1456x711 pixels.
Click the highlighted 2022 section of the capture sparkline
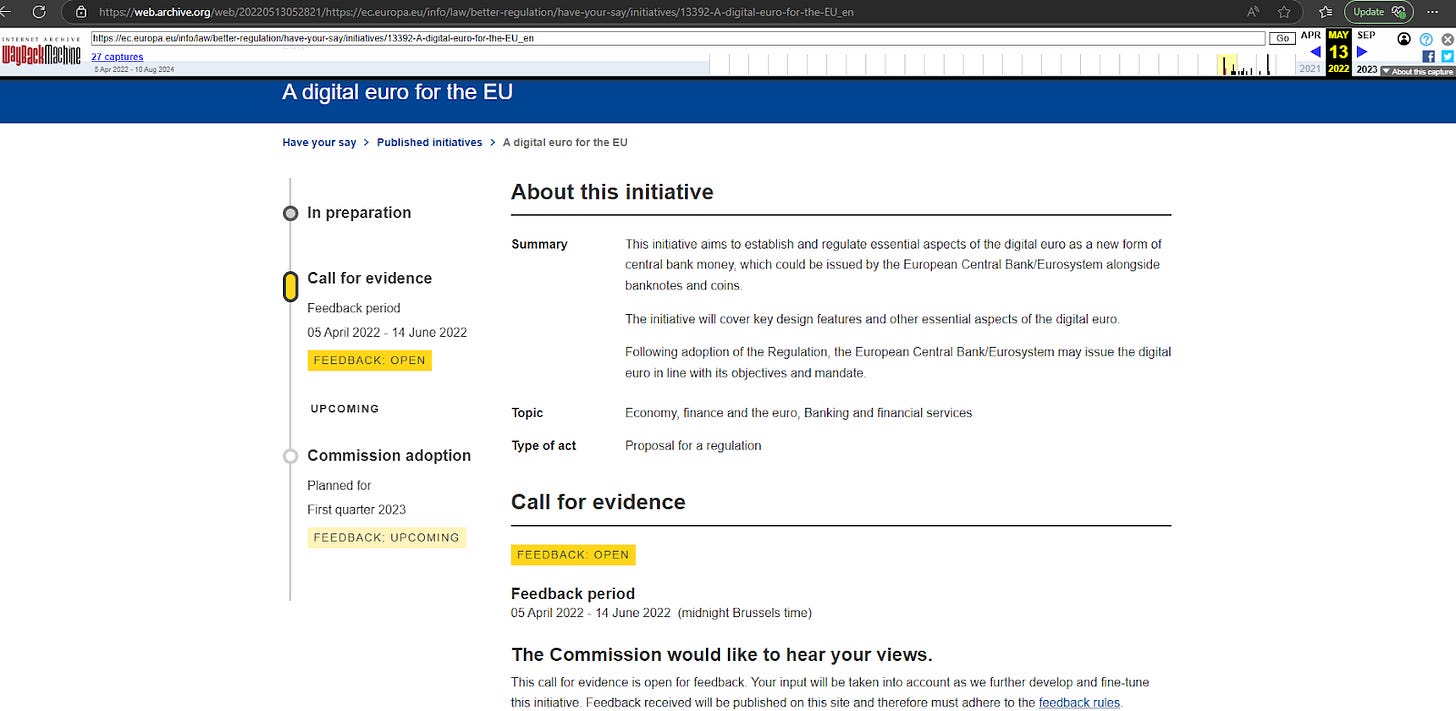(x=1227, y=65)
